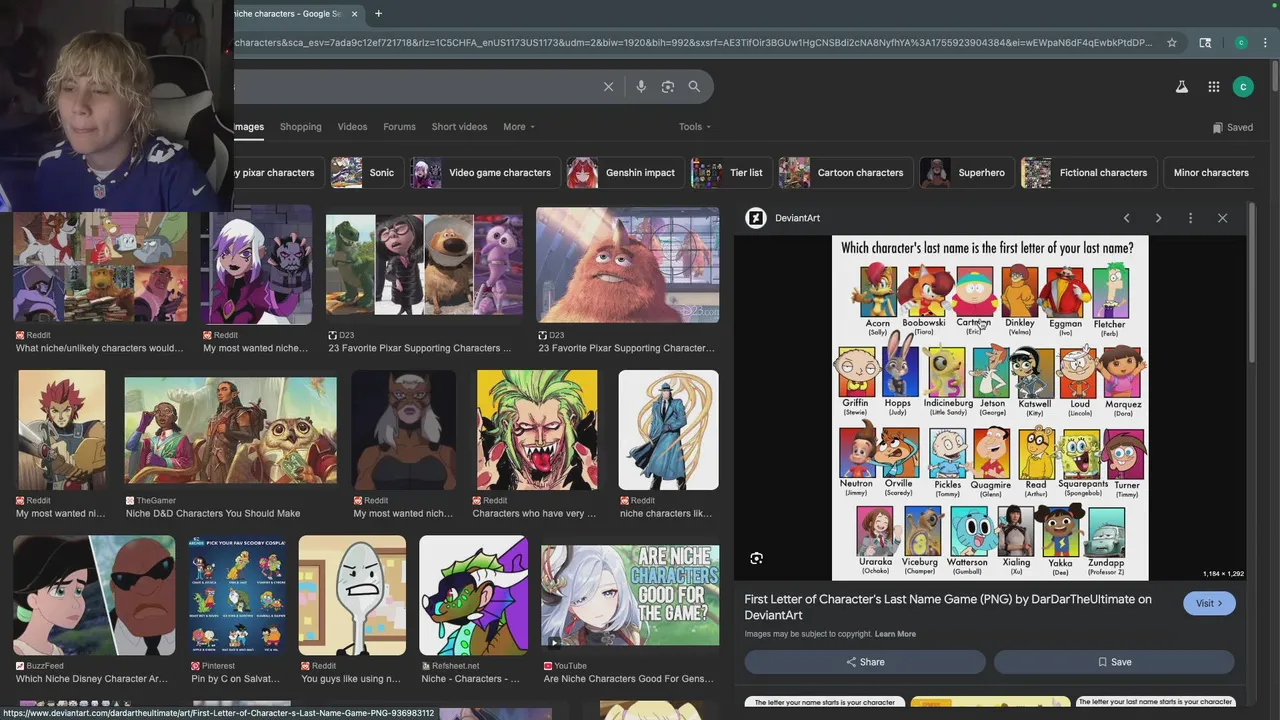
Task: Go to previous image in preview panel
Action: click(x=1126, y=218)
